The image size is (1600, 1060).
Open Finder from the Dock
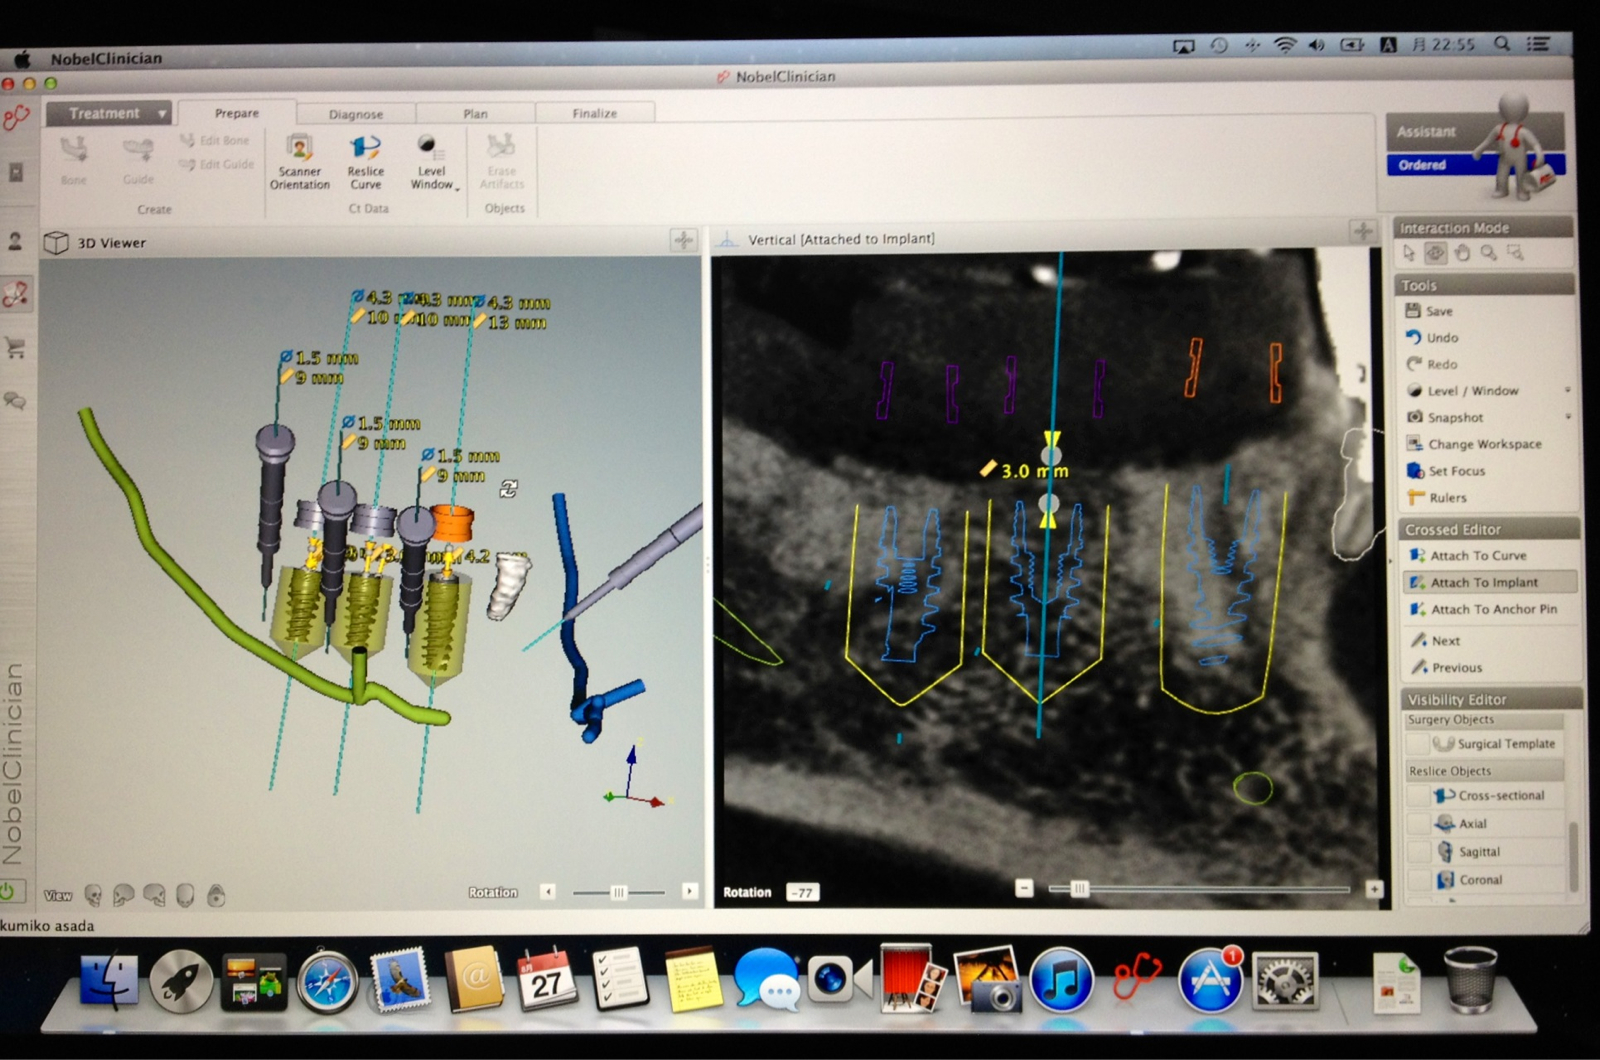point(109,981)
